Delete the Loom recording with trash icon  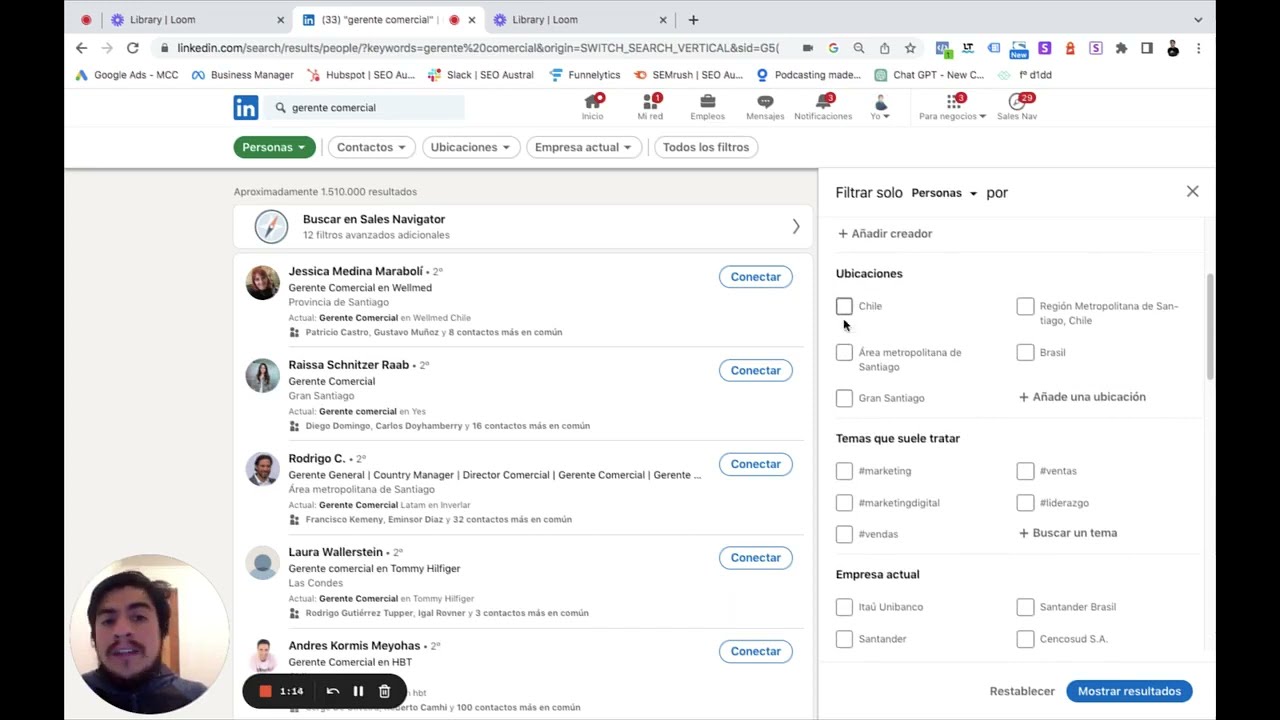coord(384,691)
